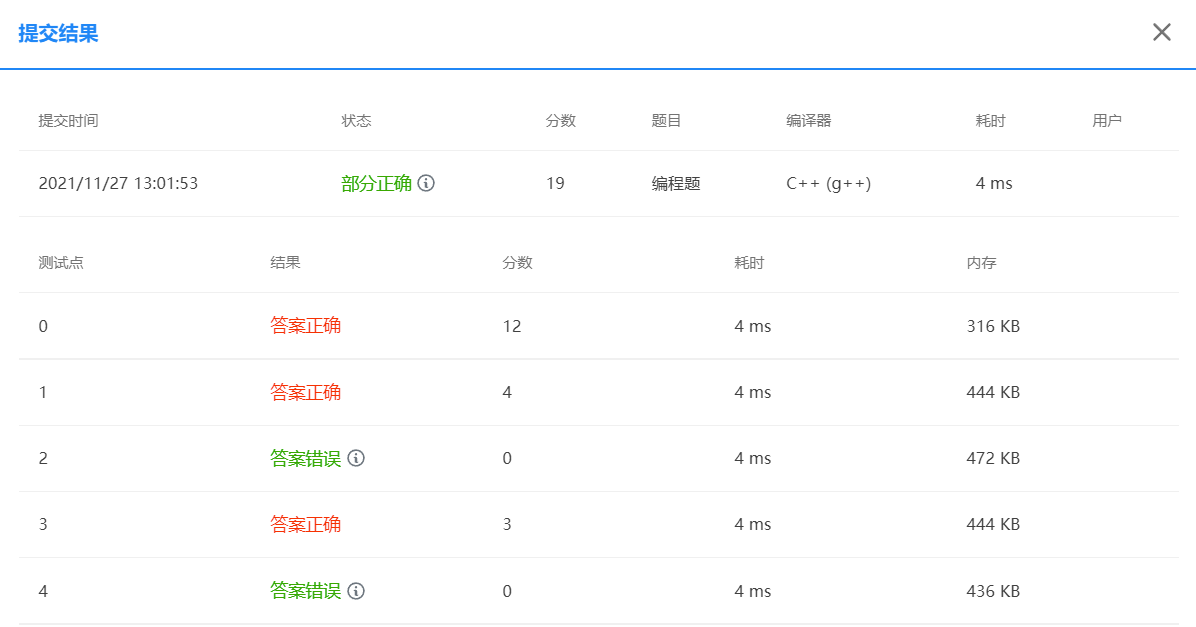The image size is (1196, 627).
Task: Click the total score 19
Action: [555, 184]
